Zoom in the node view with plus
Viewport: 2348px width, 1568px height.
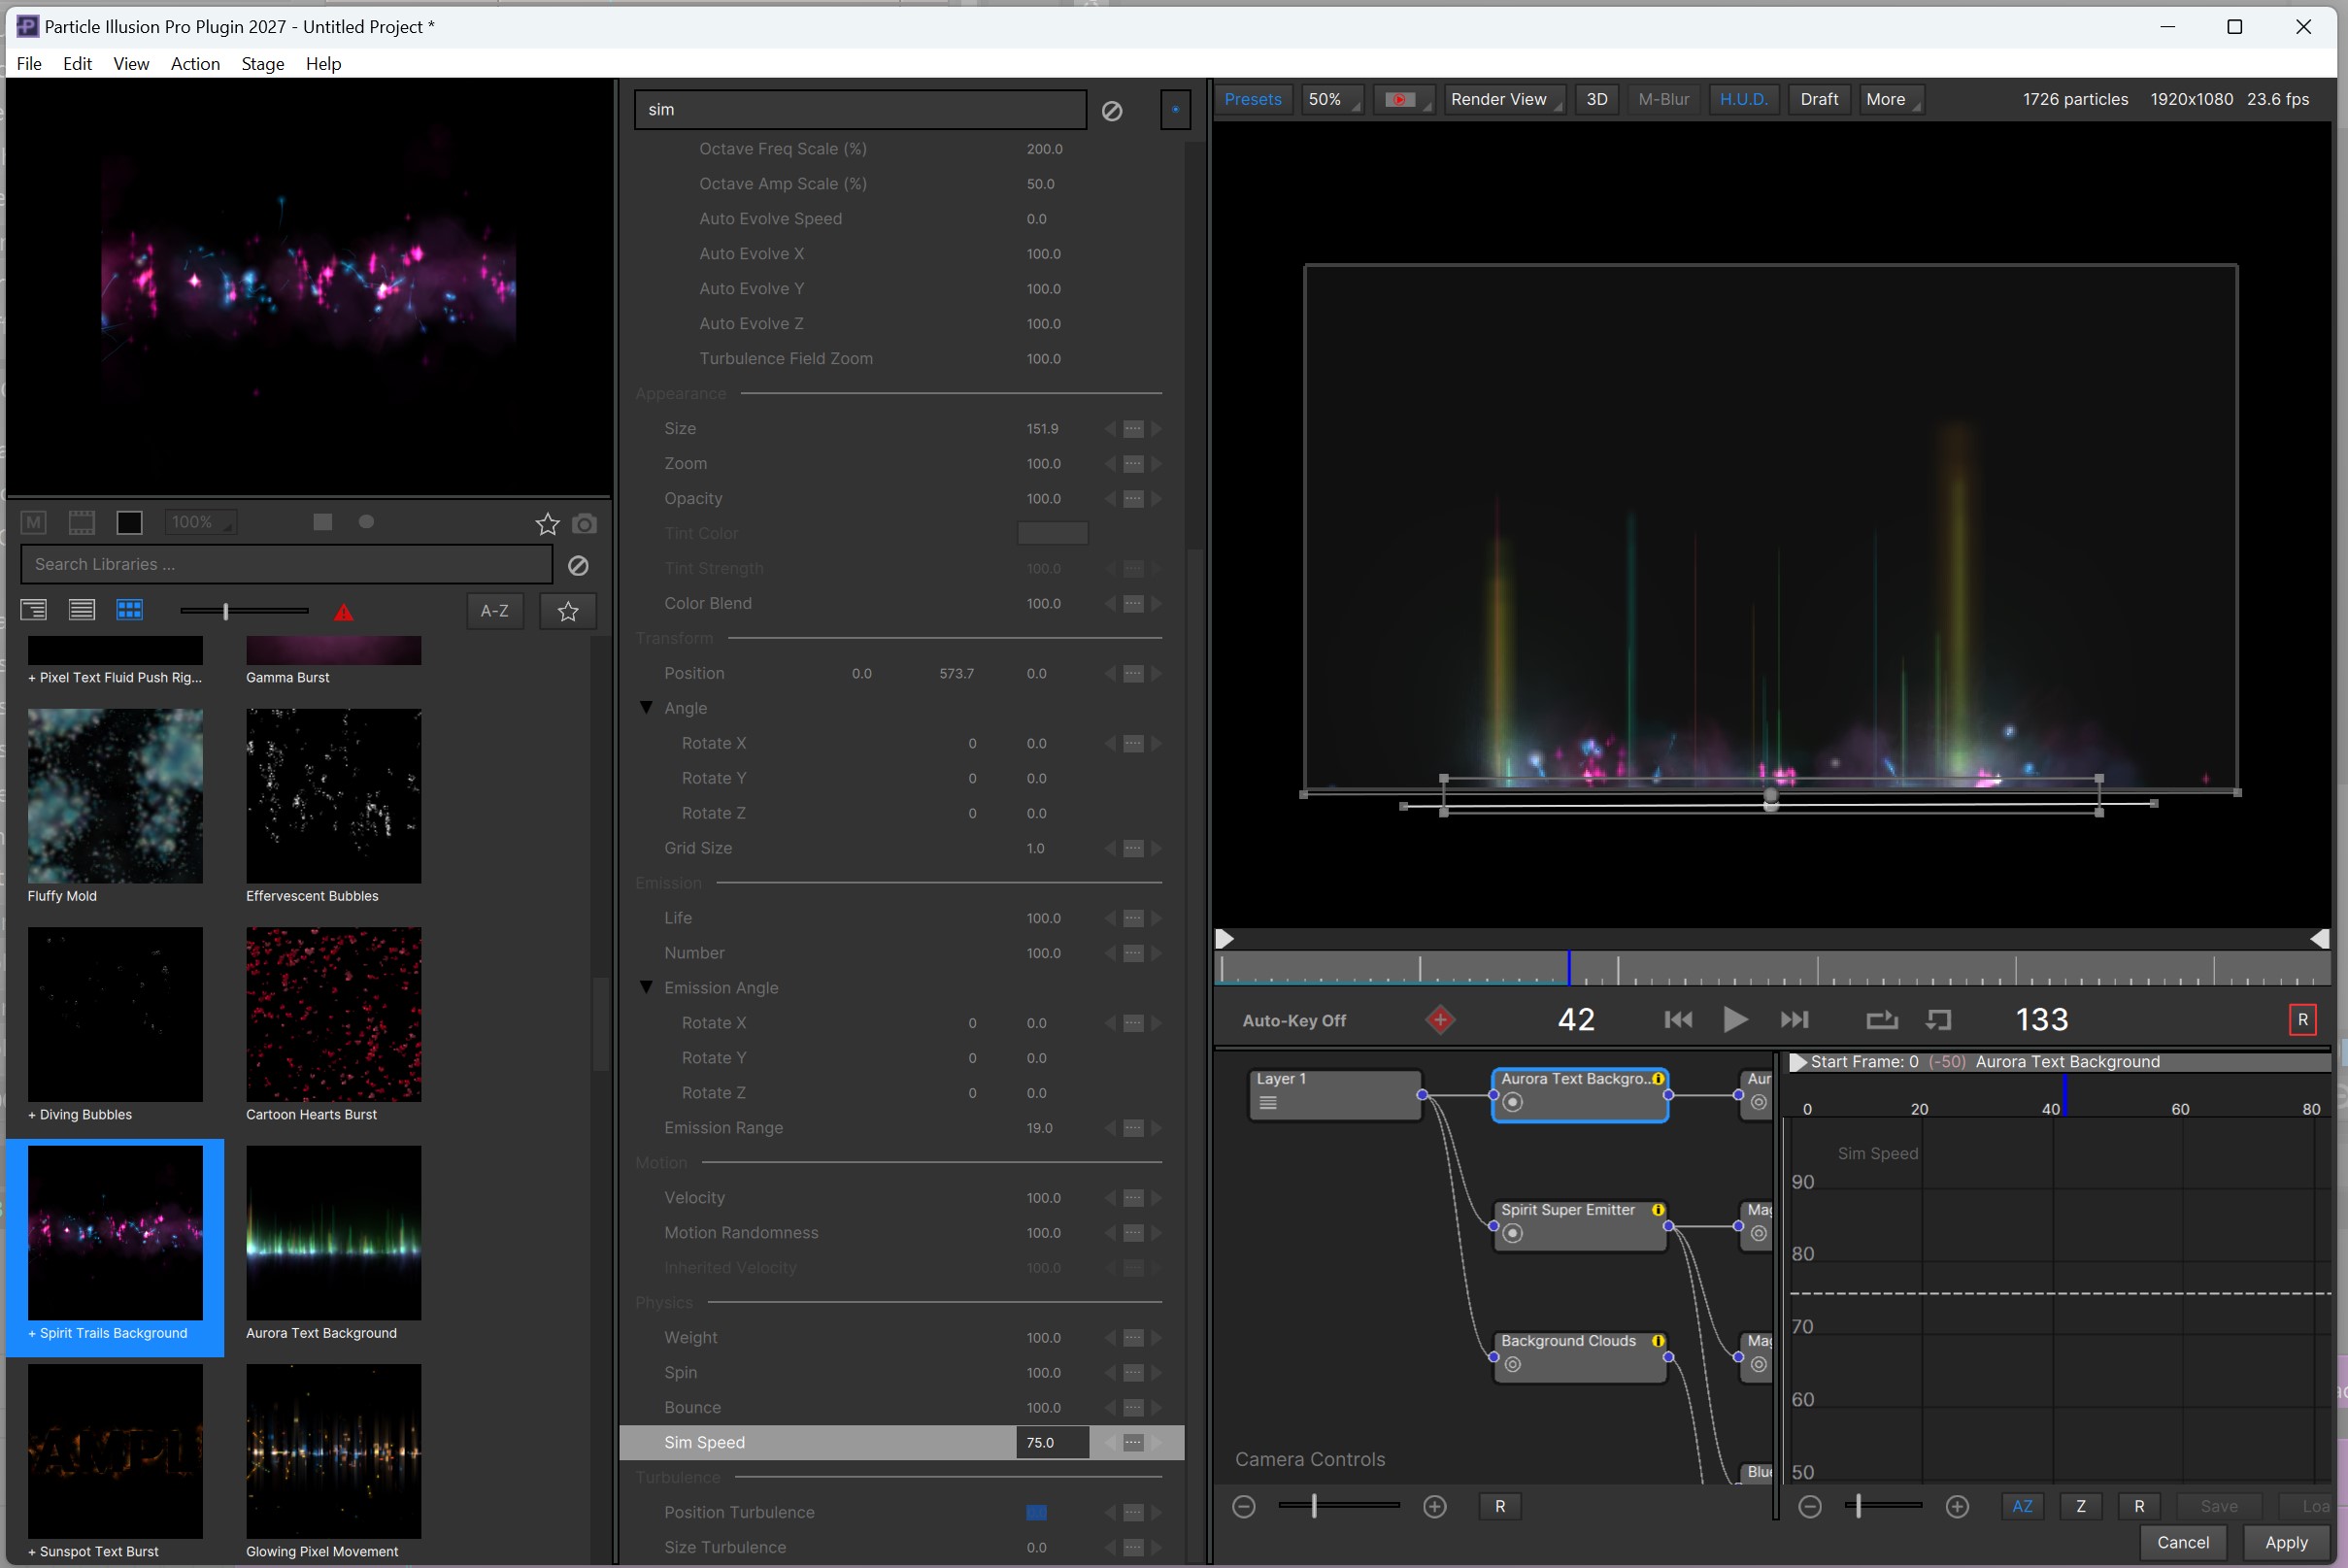click(x=1434, y=1507)
